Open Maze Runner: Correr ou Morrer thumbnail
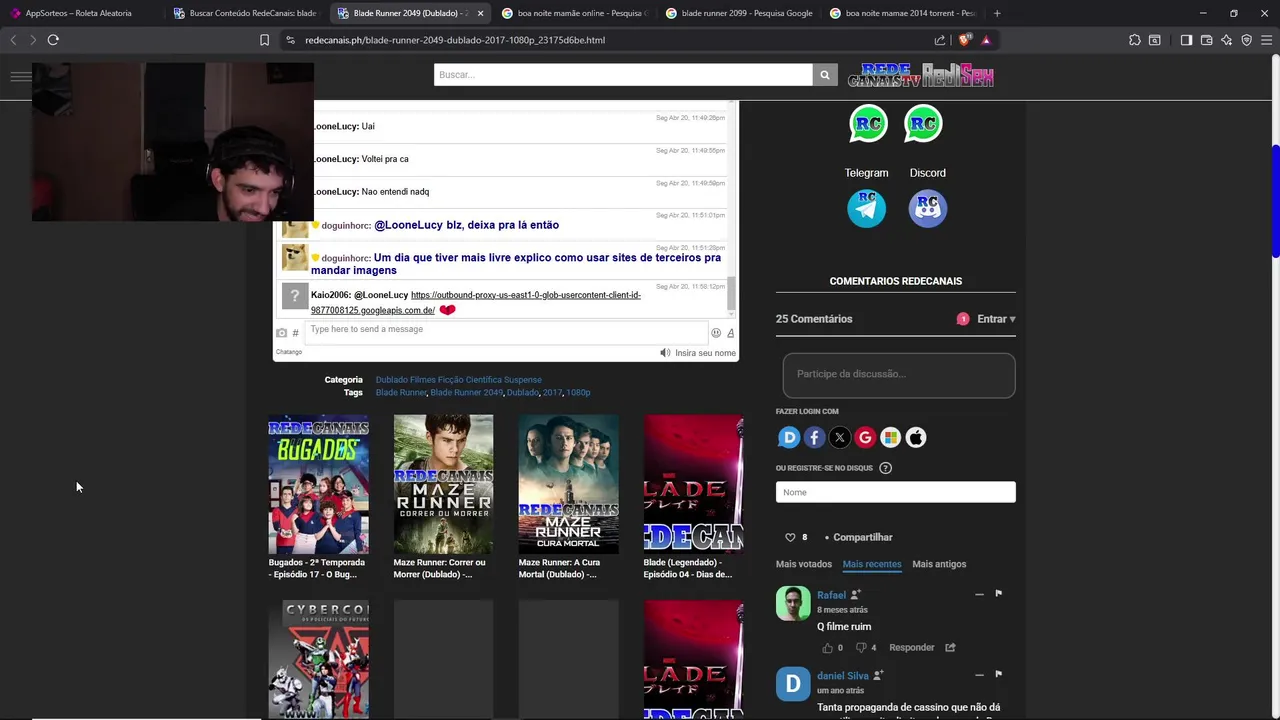 click(x=443, y=485)
